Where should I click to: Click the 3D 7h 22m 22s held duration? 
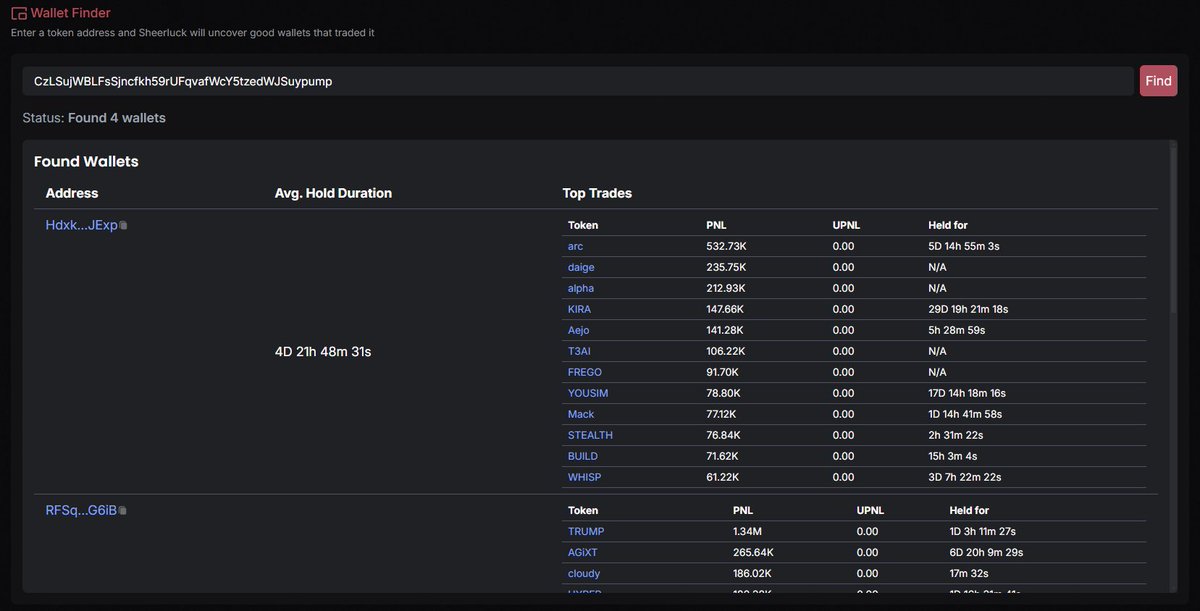pyautogui.click(x=965, y=477)
